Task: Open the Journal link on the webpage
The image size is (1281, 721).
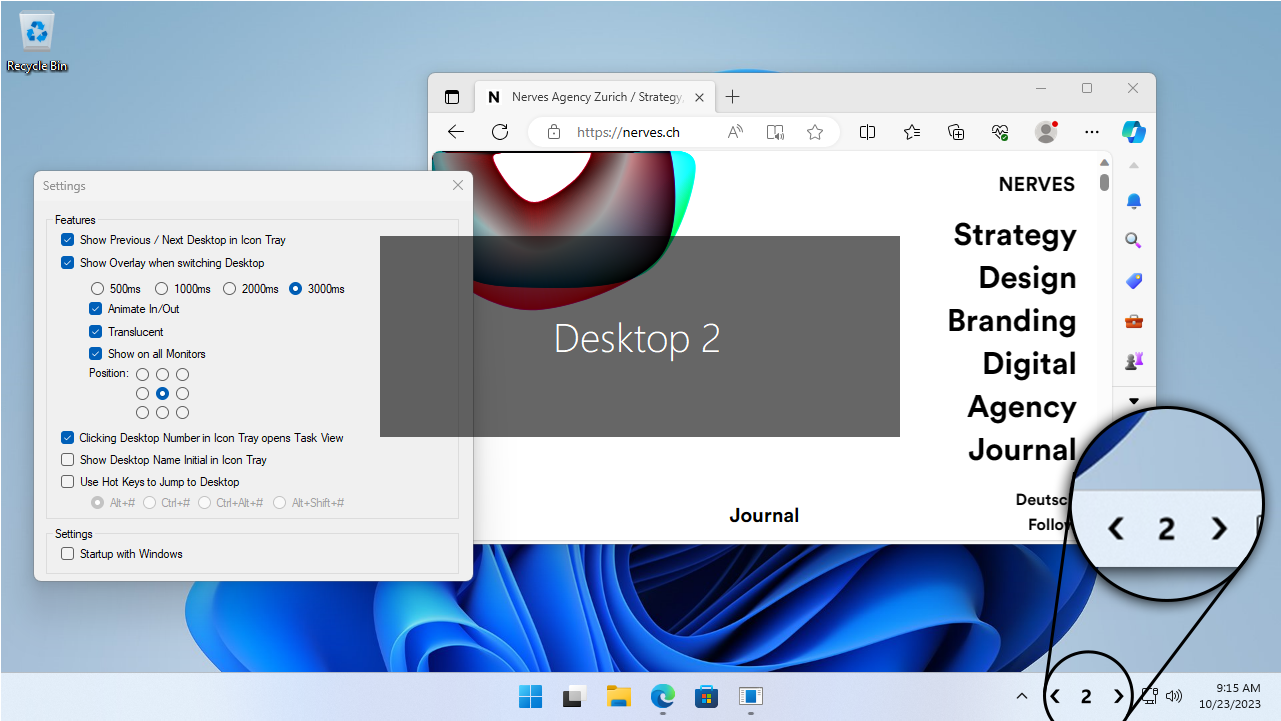Action: [x=764, y=514]
